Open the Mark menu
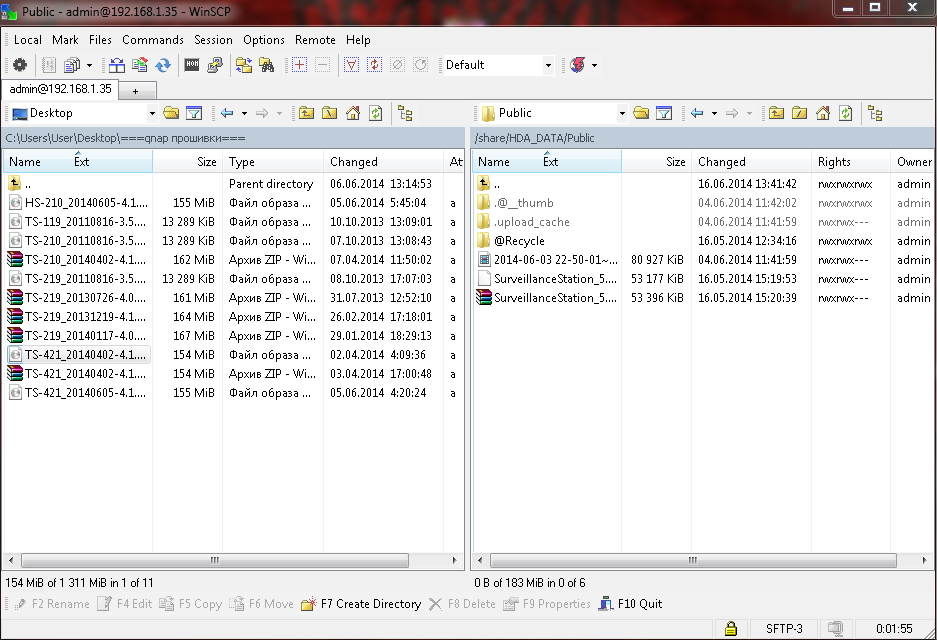The image size is (937, 640). click(65, 40)
